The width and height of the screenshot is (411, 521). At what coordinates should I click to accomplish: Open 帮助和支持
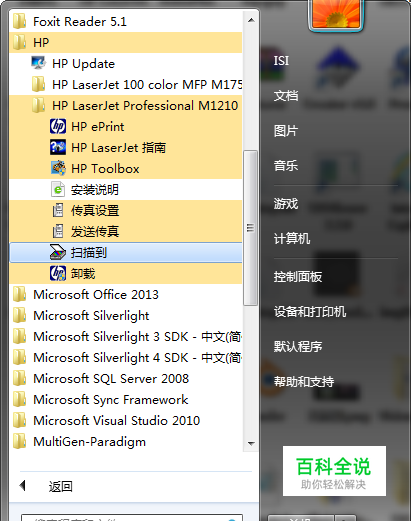304,381
